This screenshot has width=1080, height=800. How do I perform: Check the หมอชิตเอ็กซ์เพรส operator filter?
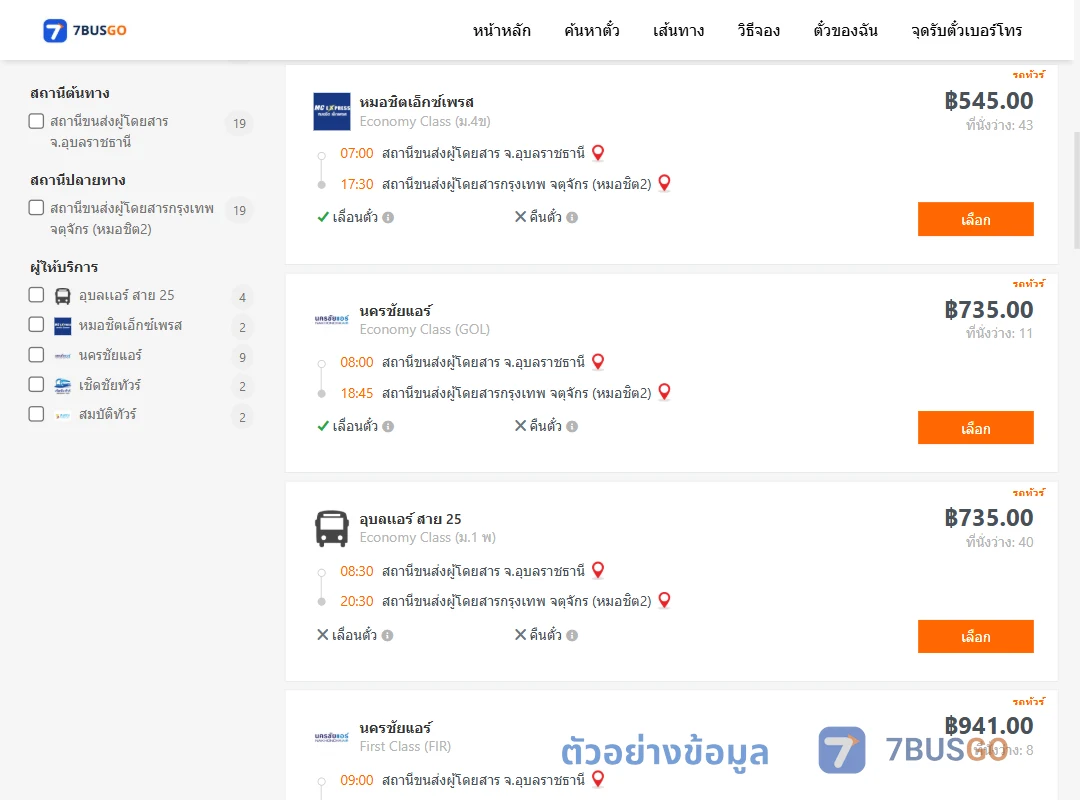coord(37,325)
